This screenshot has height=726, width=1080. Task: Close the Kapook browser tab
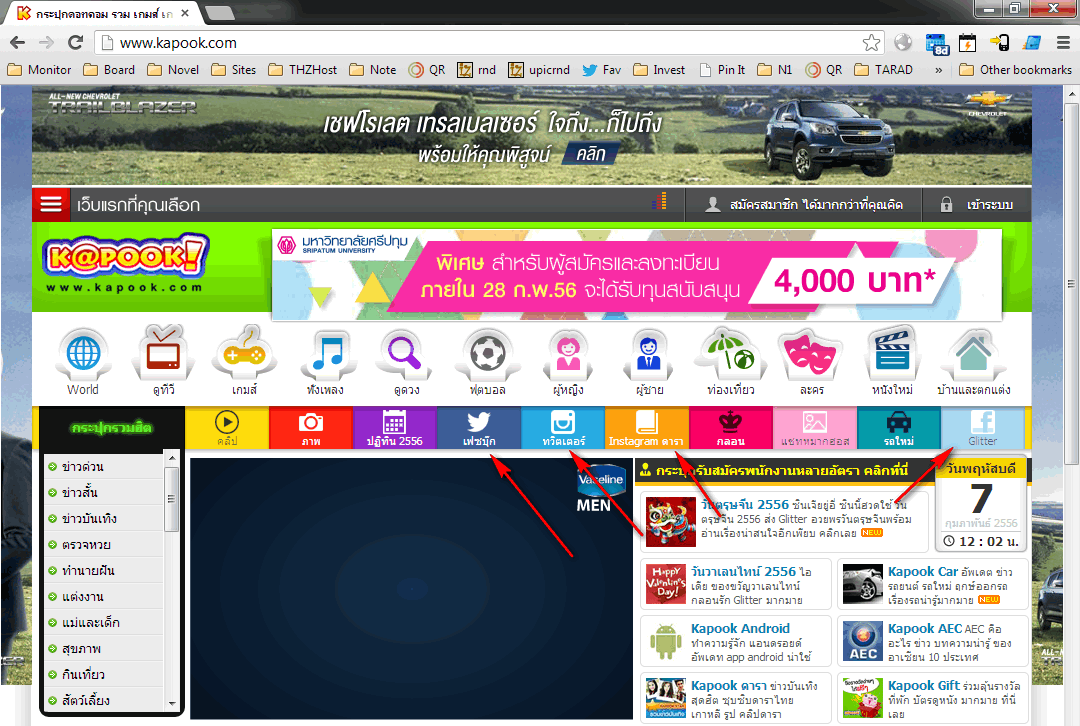click(x=185, y=13)
